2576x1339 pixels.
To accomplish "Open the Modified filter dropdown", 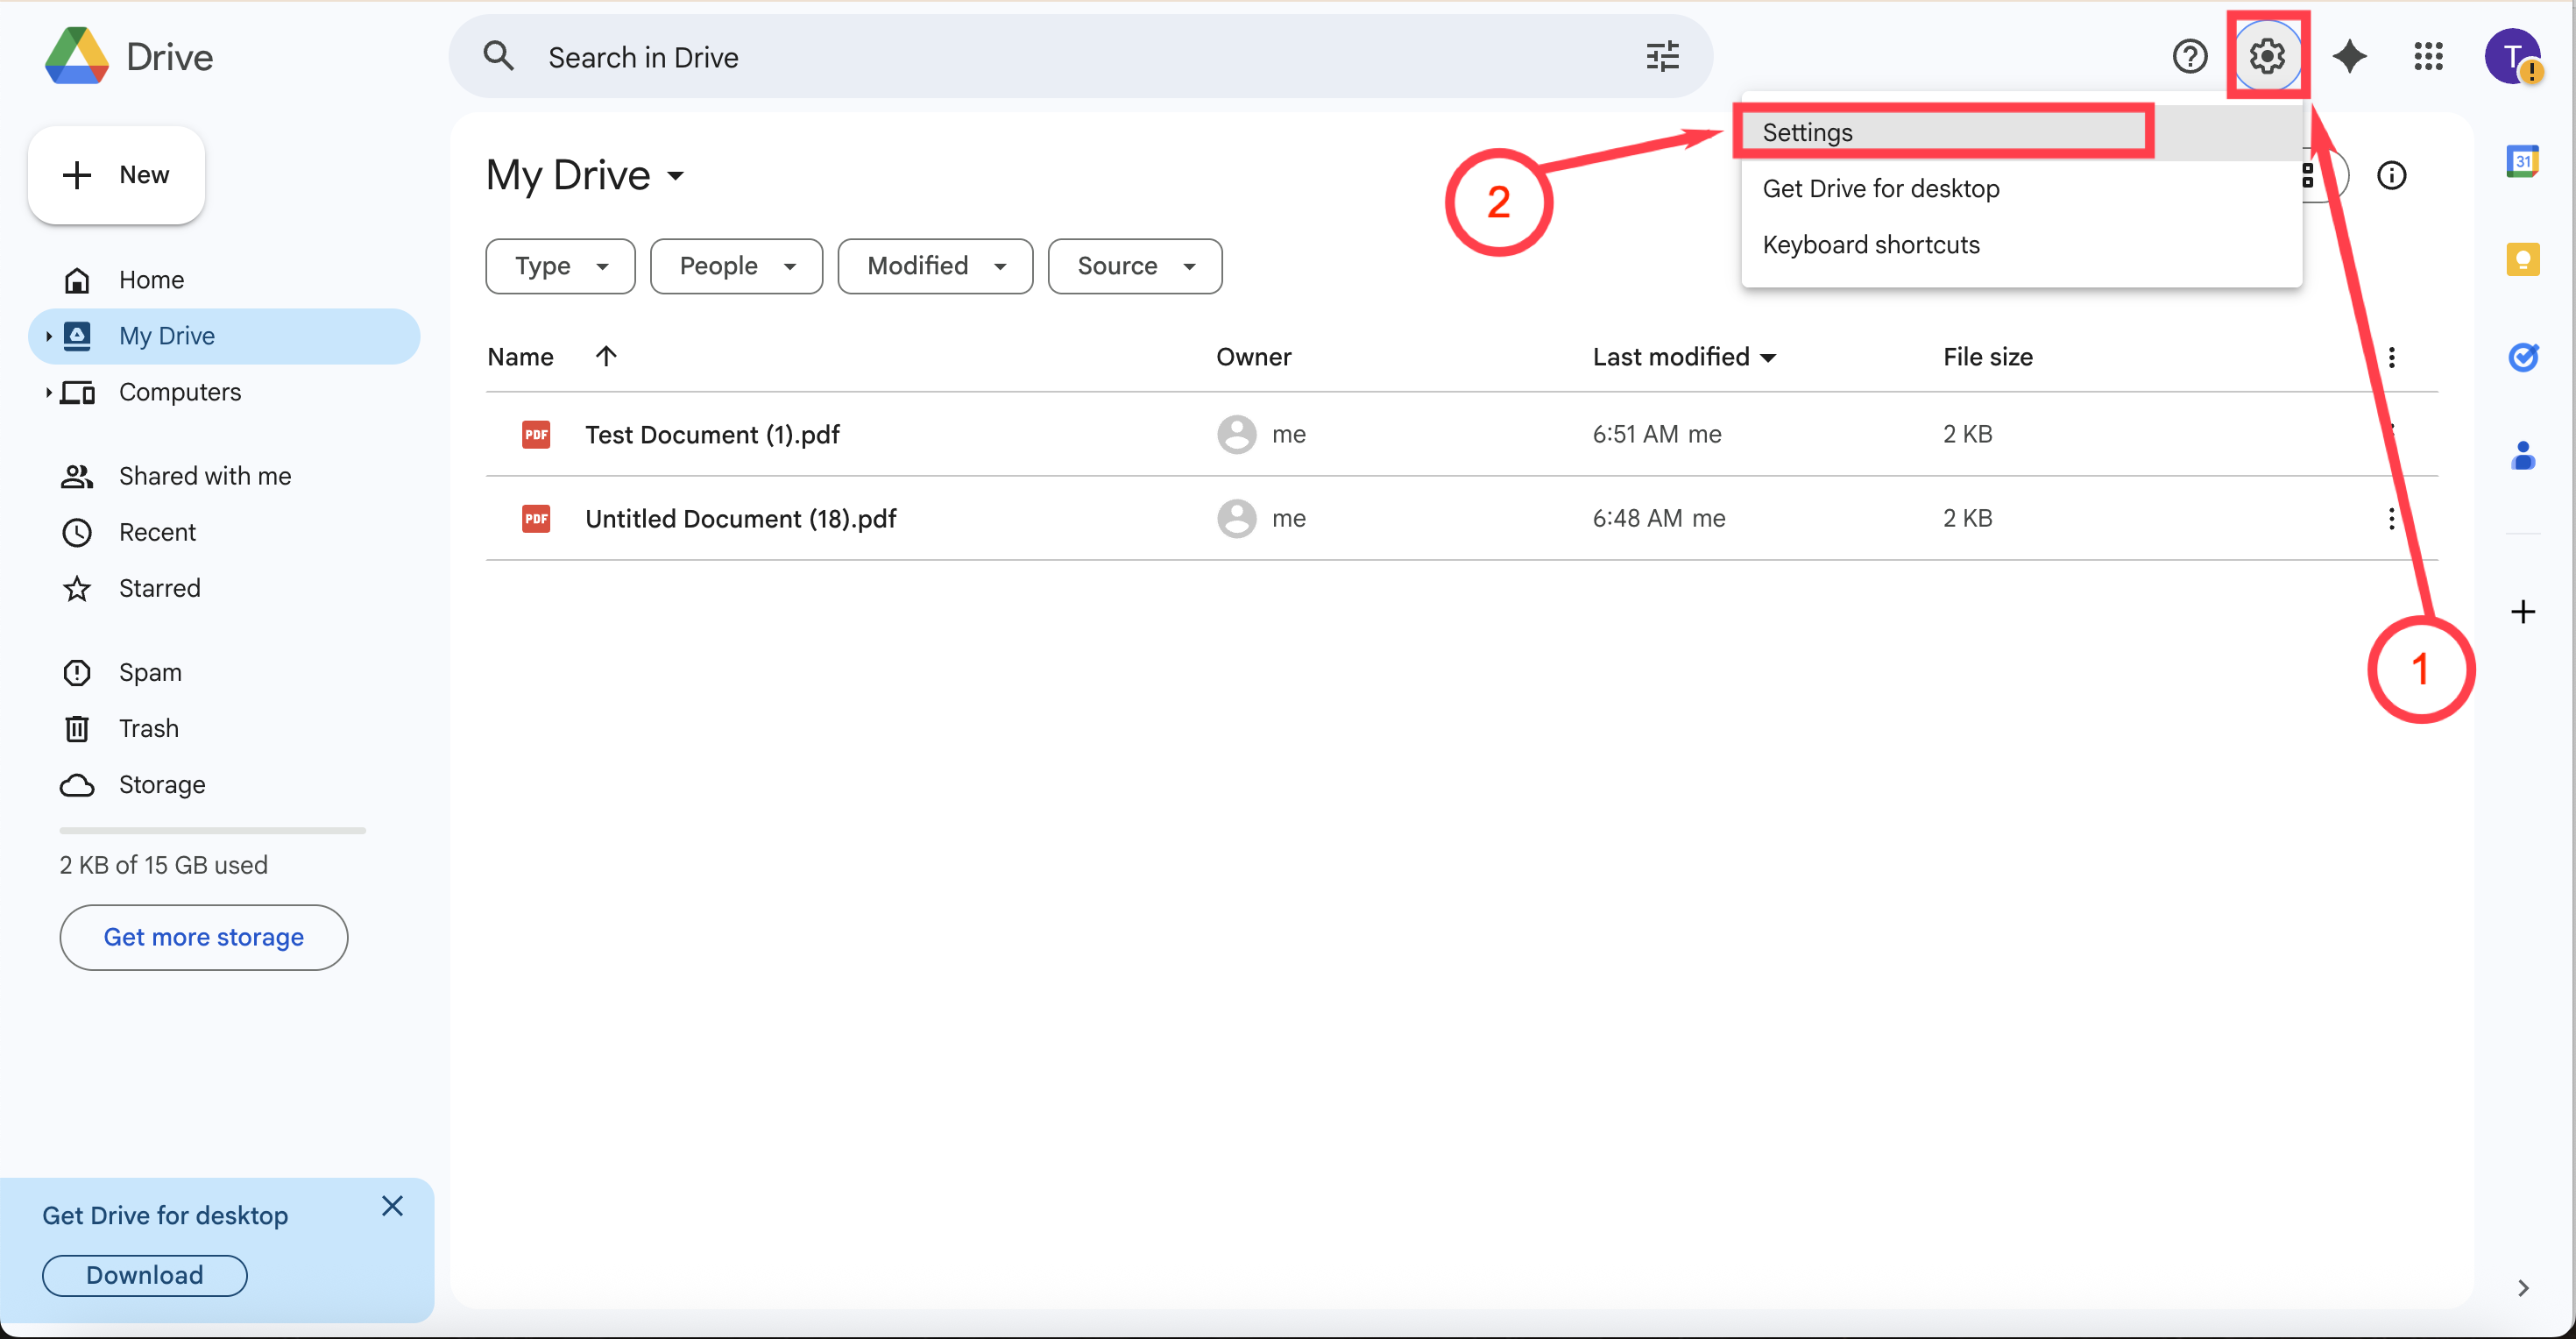I will coord(934,266).
